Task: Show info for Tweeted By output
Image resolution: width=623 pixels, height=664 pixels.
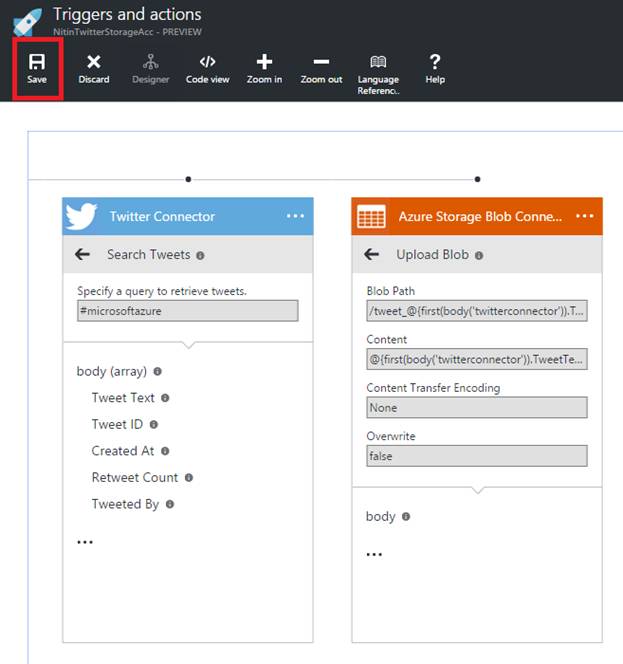Action: pyautogui.click(x=170, y=504)
